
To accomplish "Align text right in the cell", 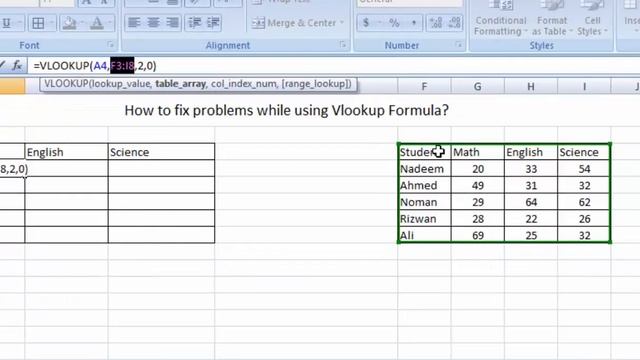I will pyautogui.click(x=172, y=23).
